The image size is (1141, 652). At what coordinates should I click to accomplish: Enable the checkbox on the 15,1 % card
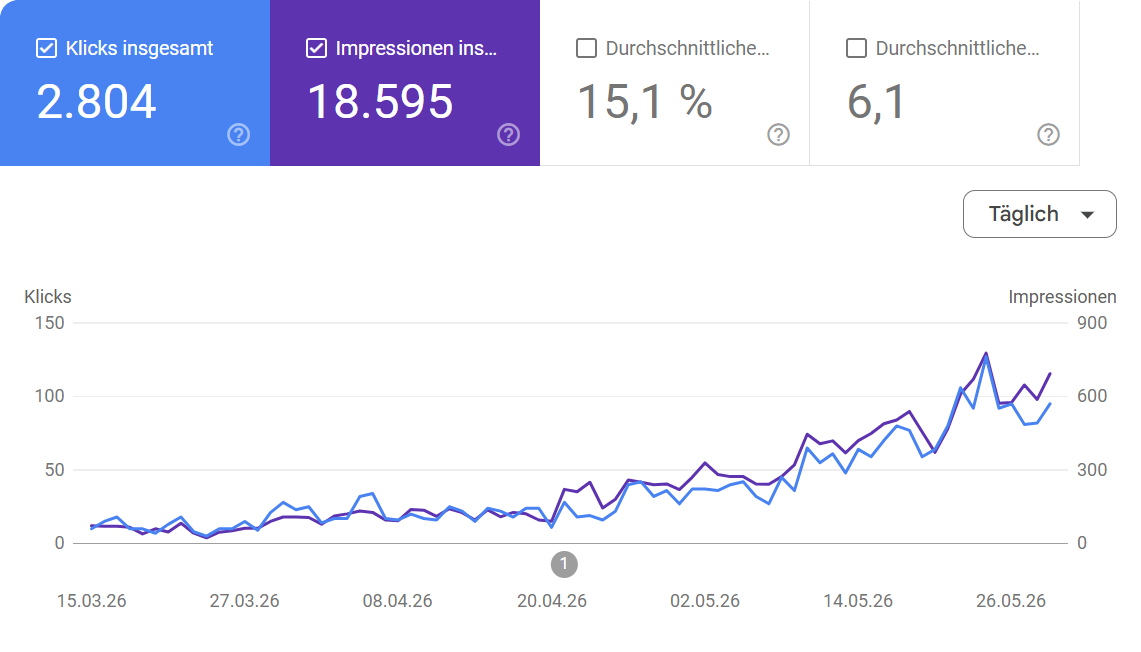click(x=587, y=49)
